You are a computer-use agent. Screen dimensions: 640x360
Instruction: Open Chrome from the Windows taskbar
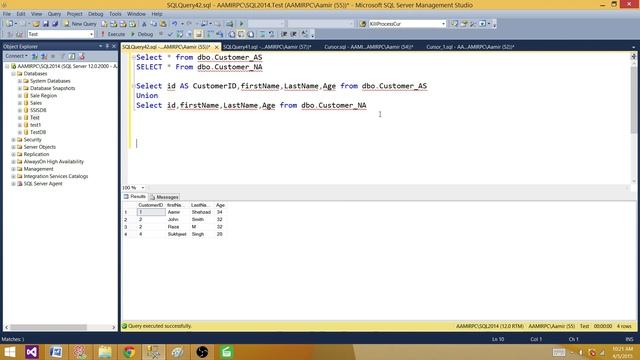point(129,352)
